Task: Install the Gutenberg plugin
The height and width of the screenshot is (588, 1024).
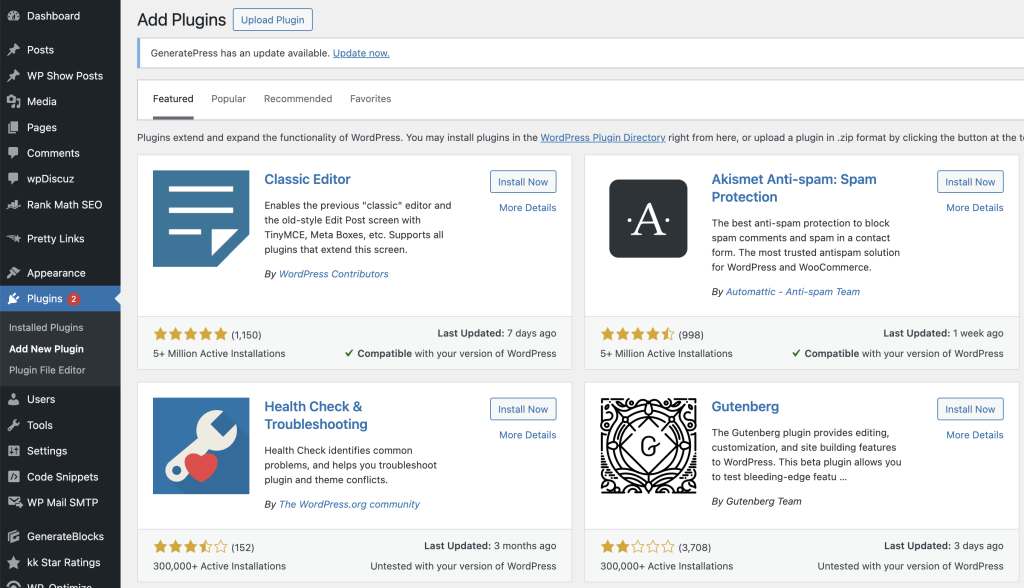Action: pos(970,409)
